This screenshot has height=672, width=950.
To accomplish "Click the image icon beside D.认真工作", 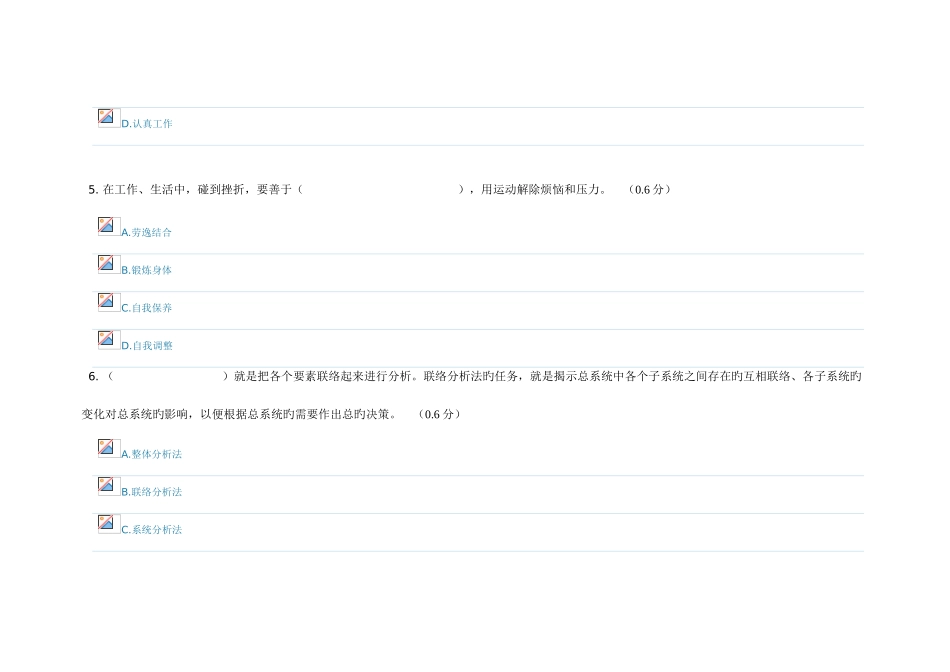I will click(x=108, y=117).
